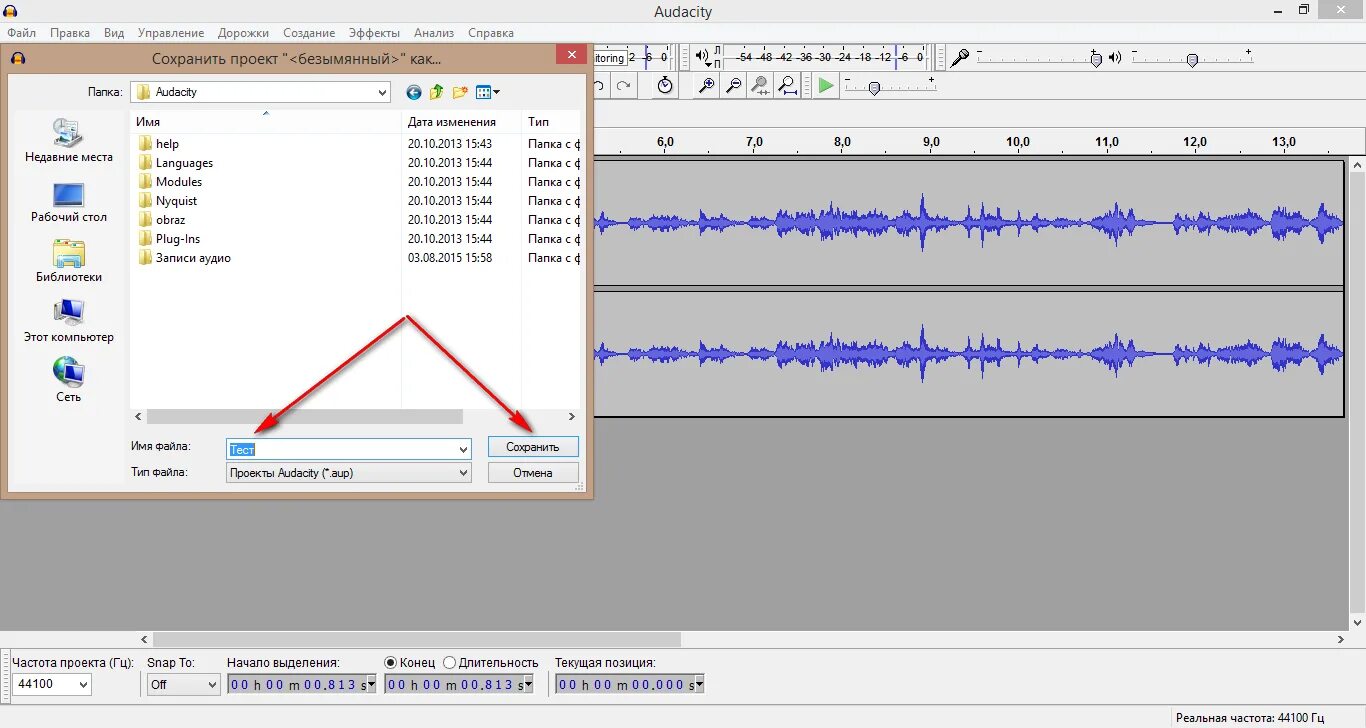1366x728 pixels.
Task: Click the playback level meter
Action: tap(826, 57)
